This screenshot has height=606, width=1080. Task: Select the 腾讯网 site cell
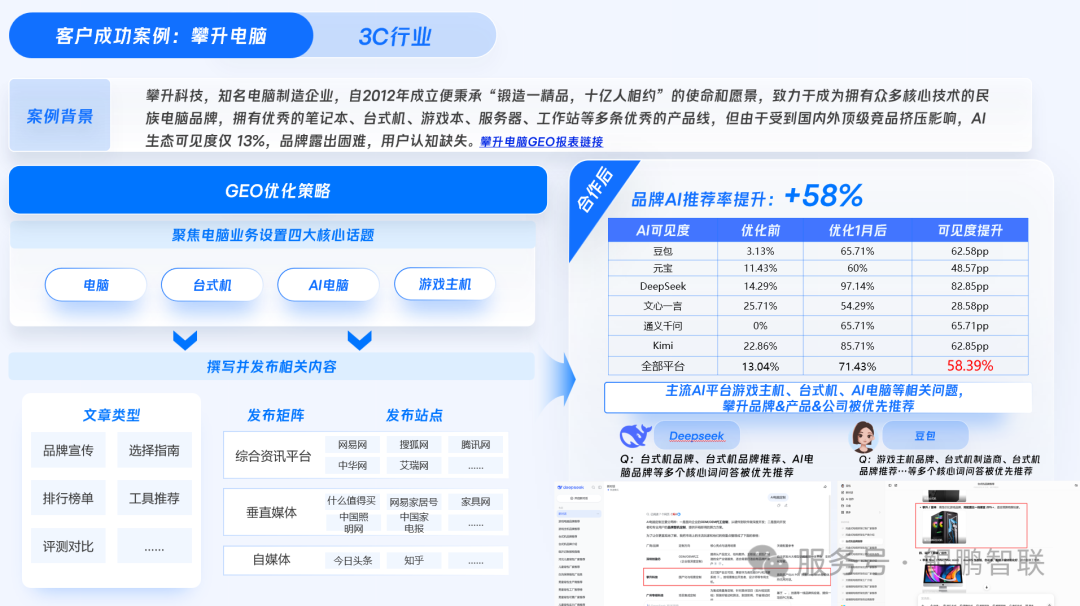pos(475,445)
